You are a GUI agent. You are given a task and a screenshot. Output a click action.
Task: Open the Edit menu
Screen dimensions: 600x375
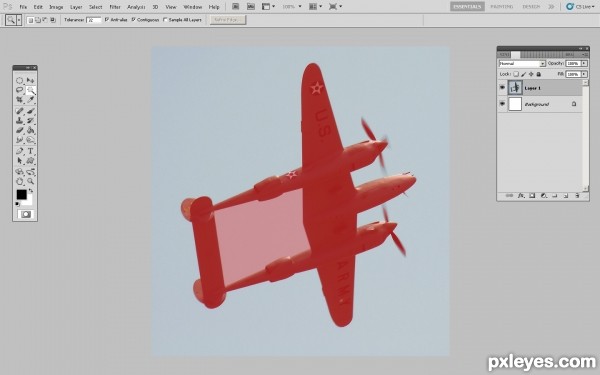tap(38, 7)
